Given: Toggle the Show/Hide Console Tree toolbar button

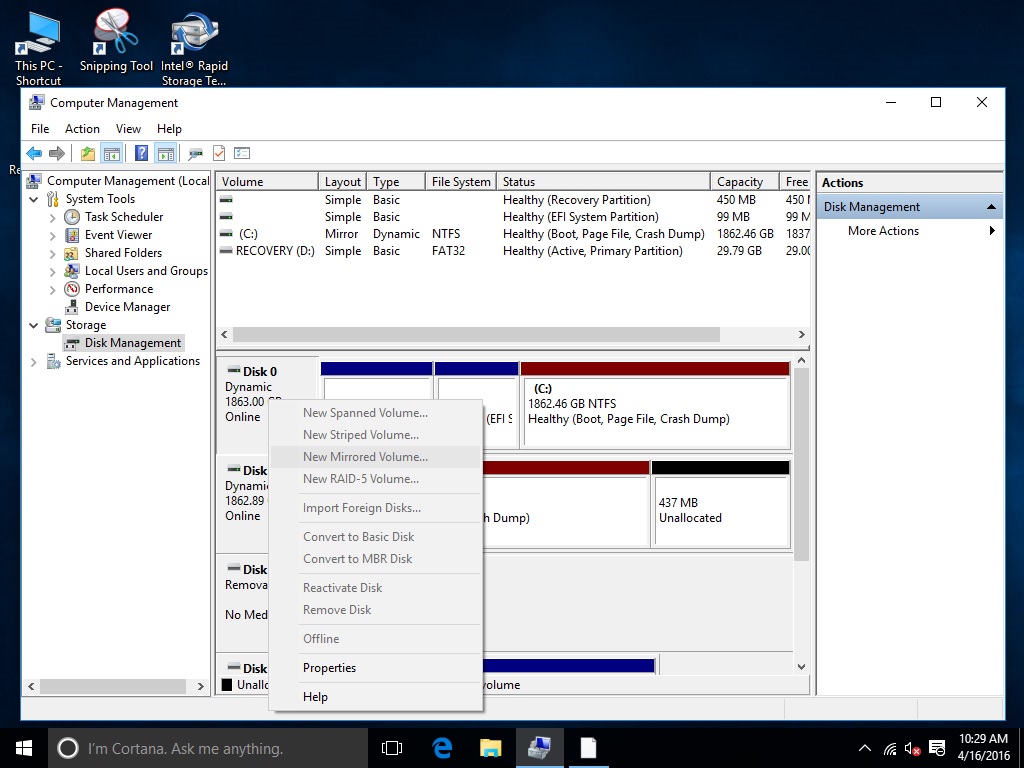Looking at the screenshot, I should point(112,153).
